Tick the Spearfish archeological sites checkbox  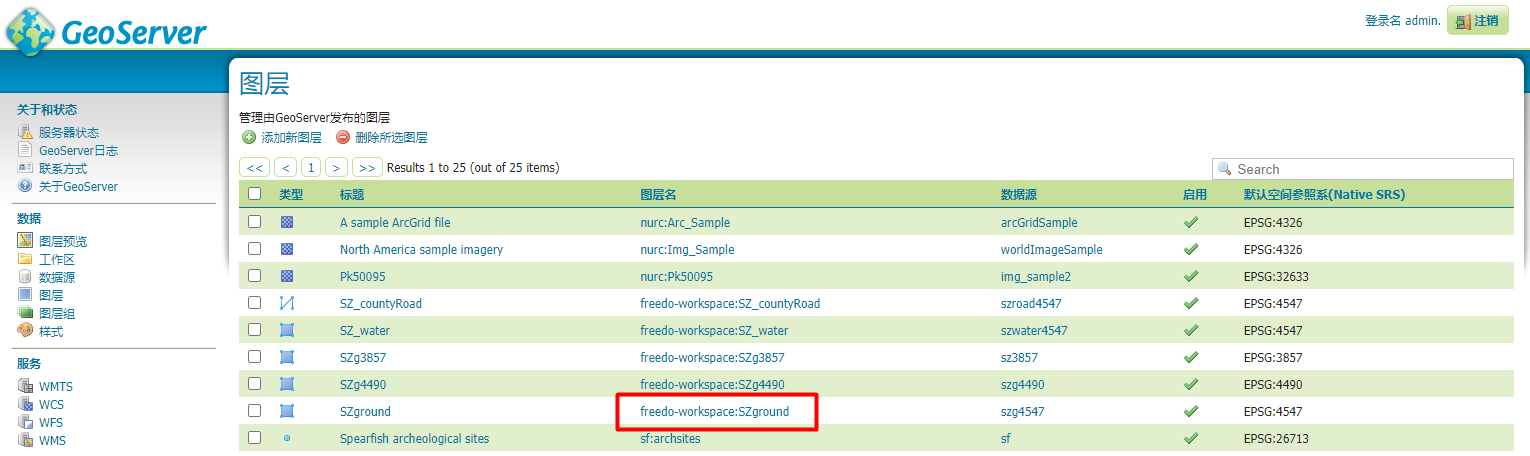coord(254,437)
